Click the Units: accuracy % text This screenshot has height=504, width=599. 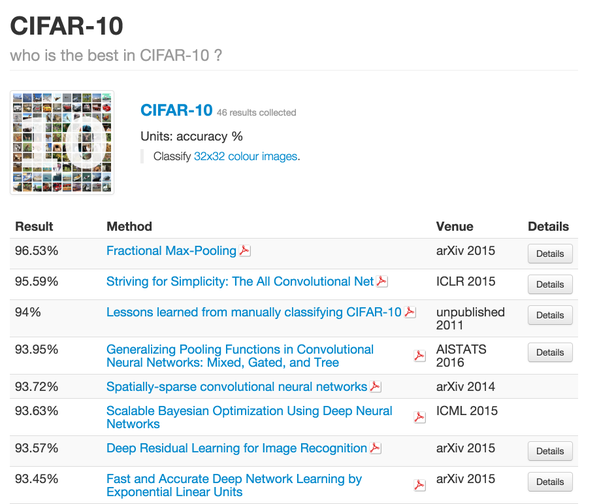[x=191, y=136]
